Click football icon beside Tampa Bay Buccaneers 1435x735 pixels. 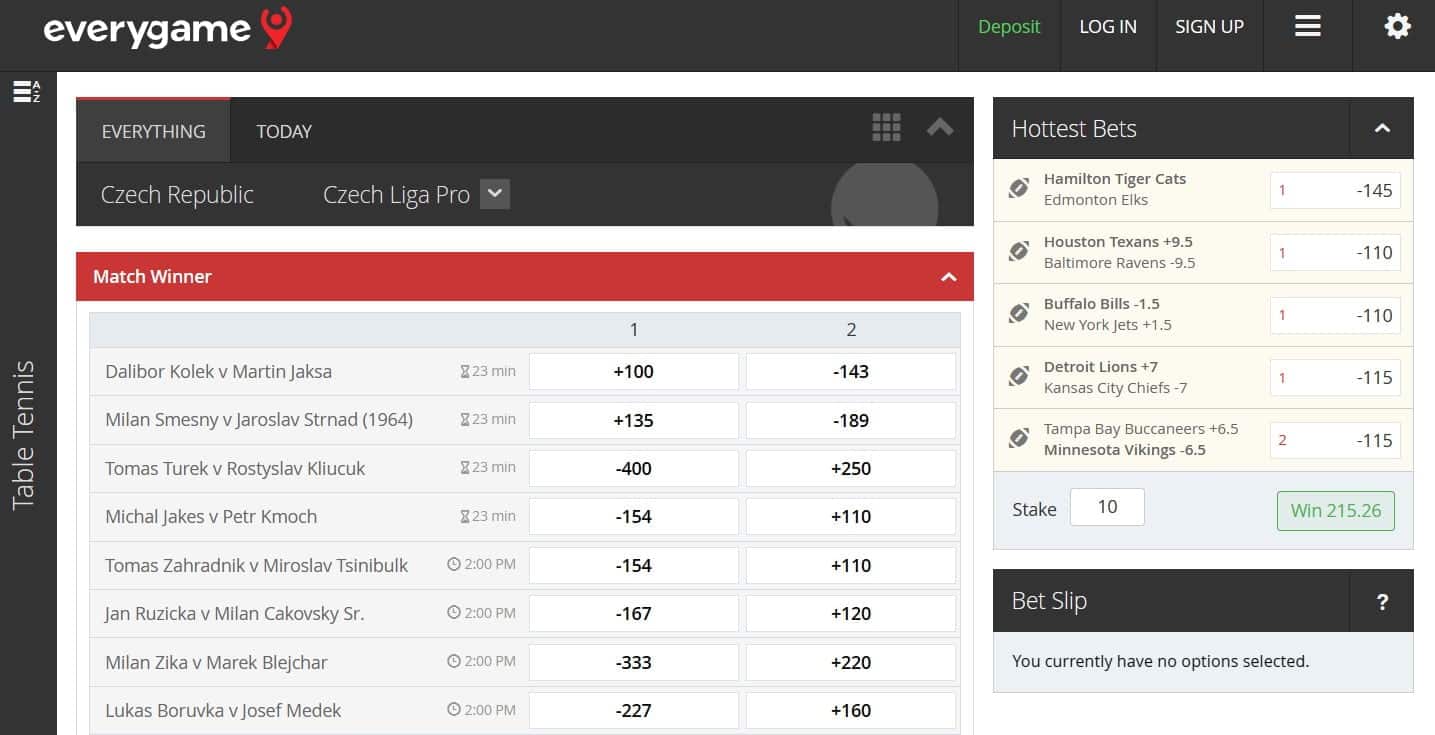coord(1019,438)
